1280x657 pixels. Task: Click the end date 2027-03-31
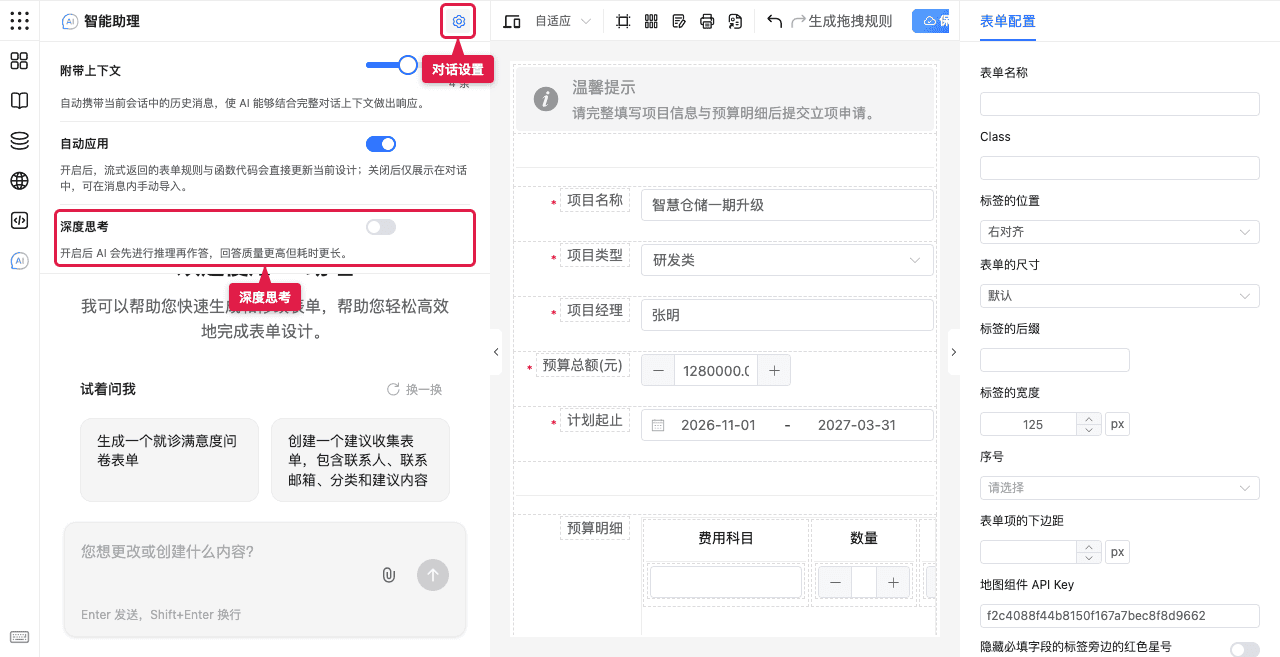(x=857, y=425)
